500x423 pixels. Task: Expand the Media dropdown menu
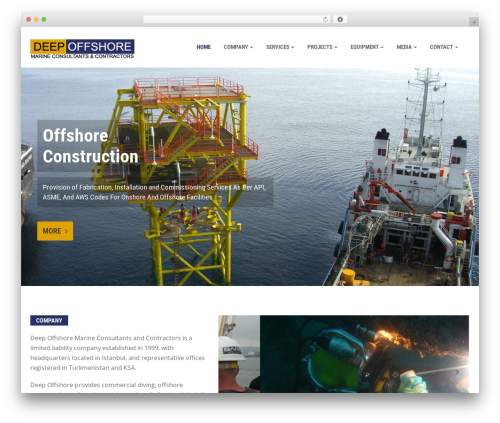tap(406, 47)
